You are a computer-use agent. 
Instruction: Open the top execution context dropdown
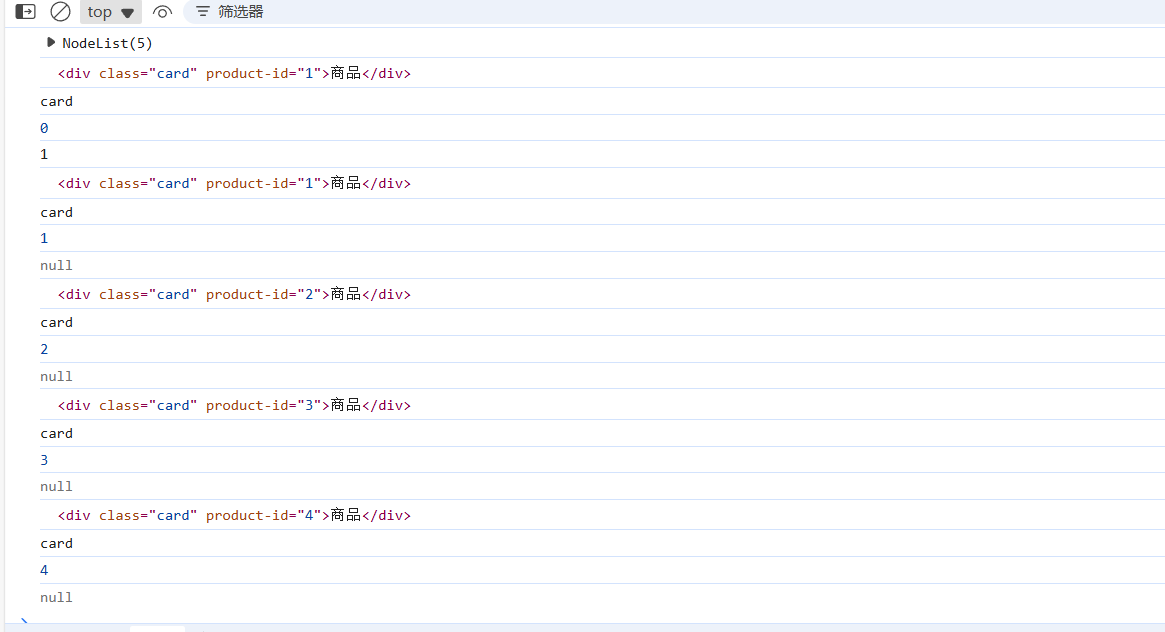pos(111,12)
